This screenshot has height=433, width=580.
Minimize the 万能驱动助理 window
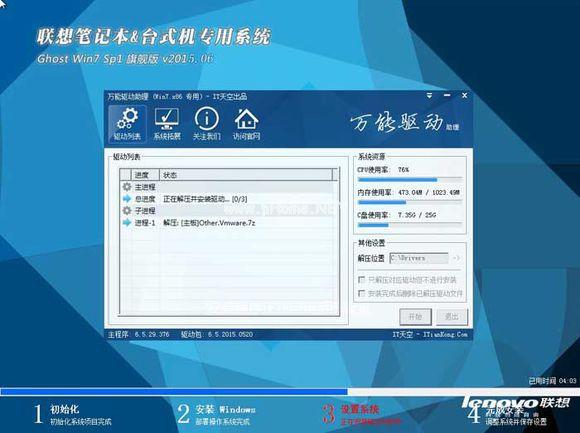447,96
